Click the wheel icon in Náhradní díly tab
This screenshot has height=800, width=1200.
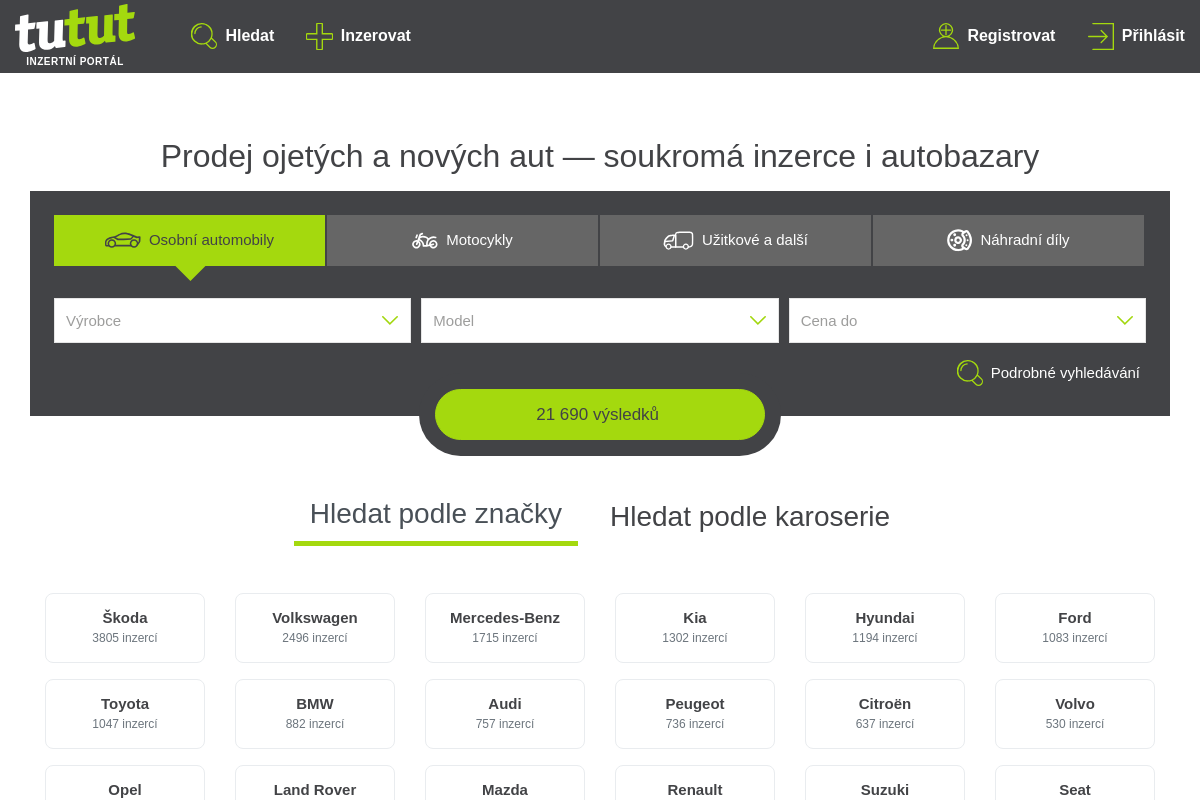tap(959, 240)
